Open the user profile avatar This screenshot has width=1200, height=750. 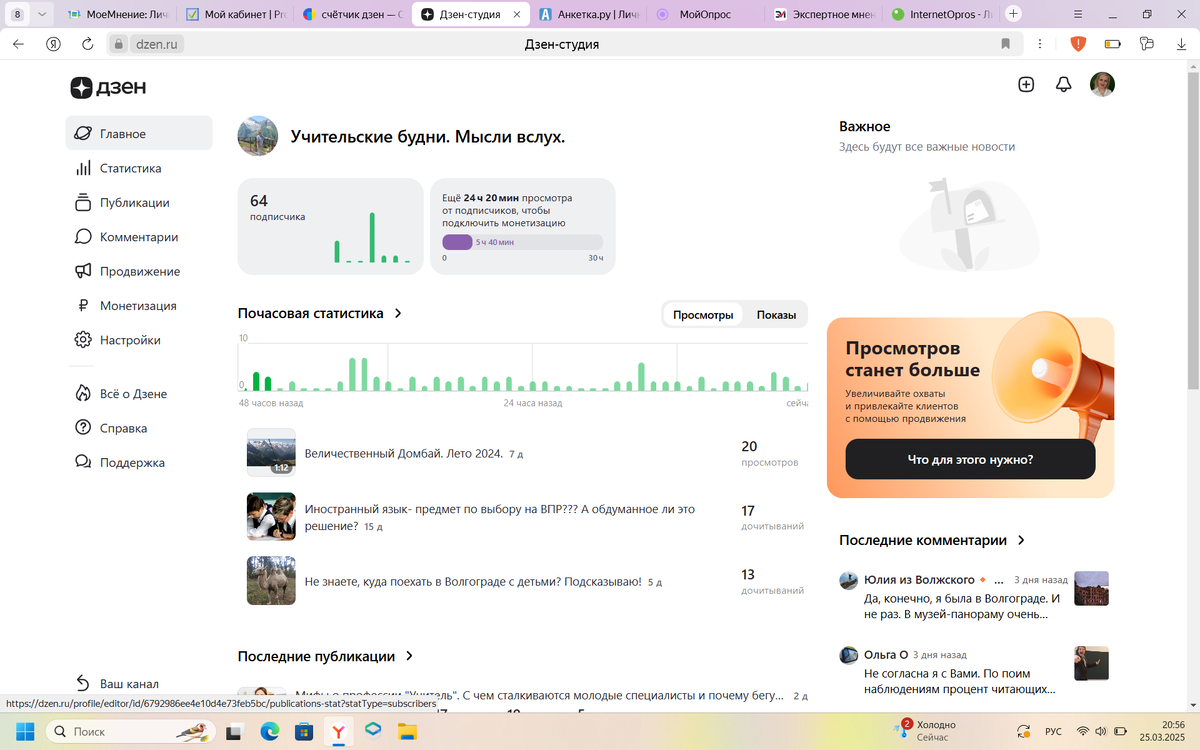pyautogui.click(x=1102, y=85)
